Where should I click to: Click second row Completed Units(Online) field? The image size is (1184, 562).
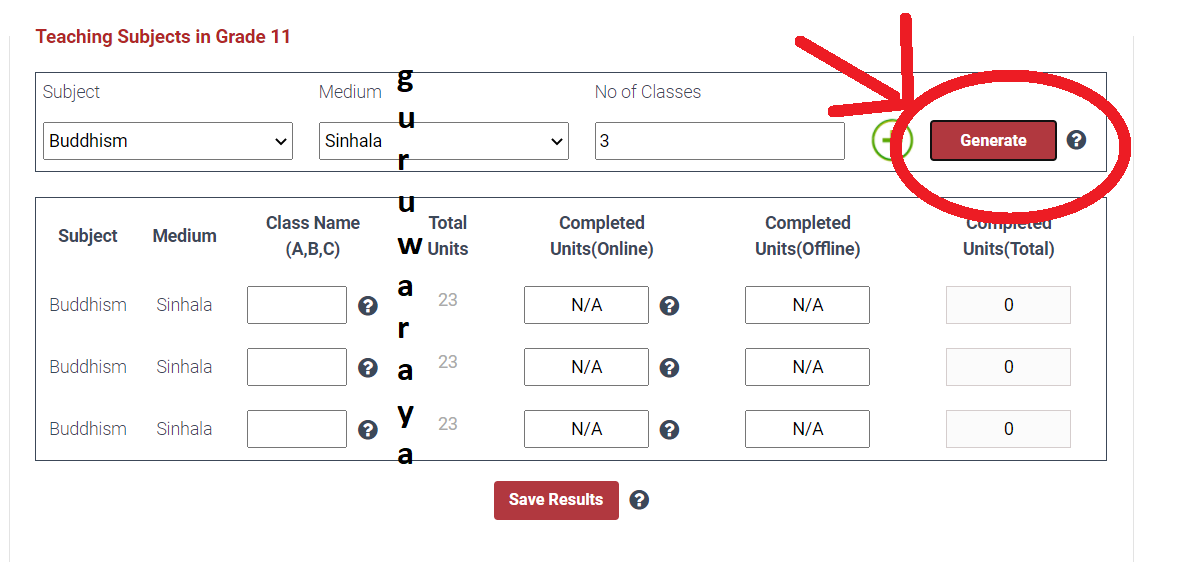pyautogui.click(x=587, y=367)
